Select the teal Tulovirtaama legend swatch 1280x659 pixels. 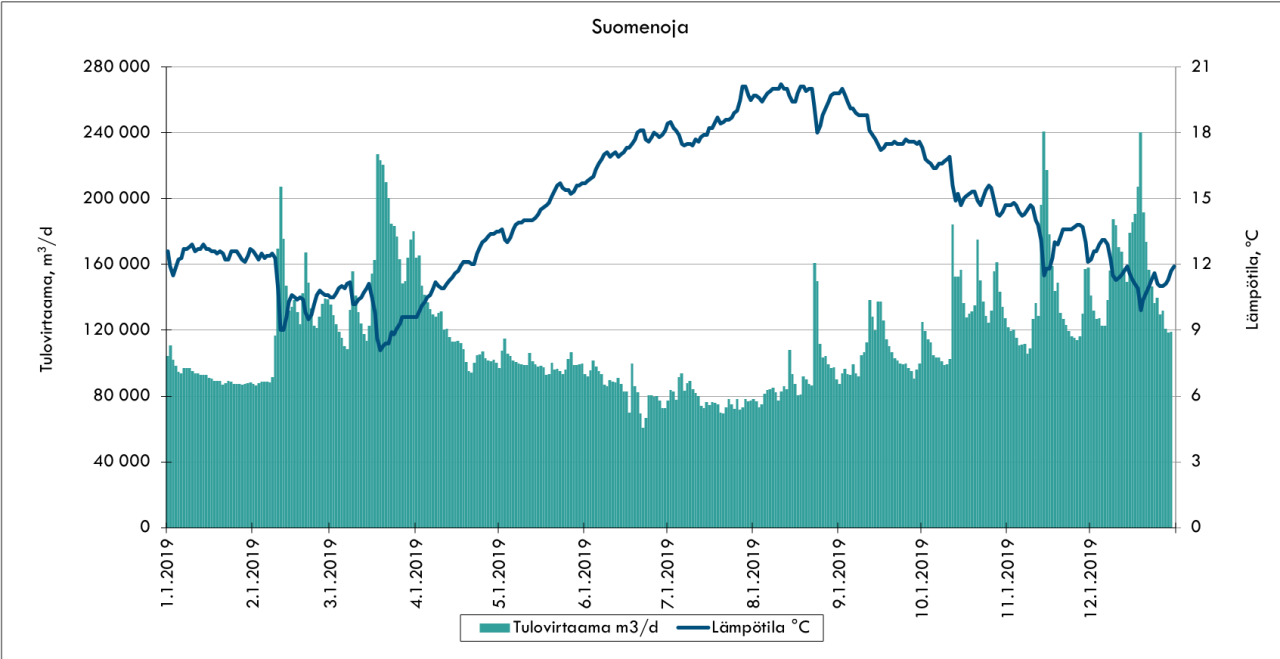tap(495, 628)
